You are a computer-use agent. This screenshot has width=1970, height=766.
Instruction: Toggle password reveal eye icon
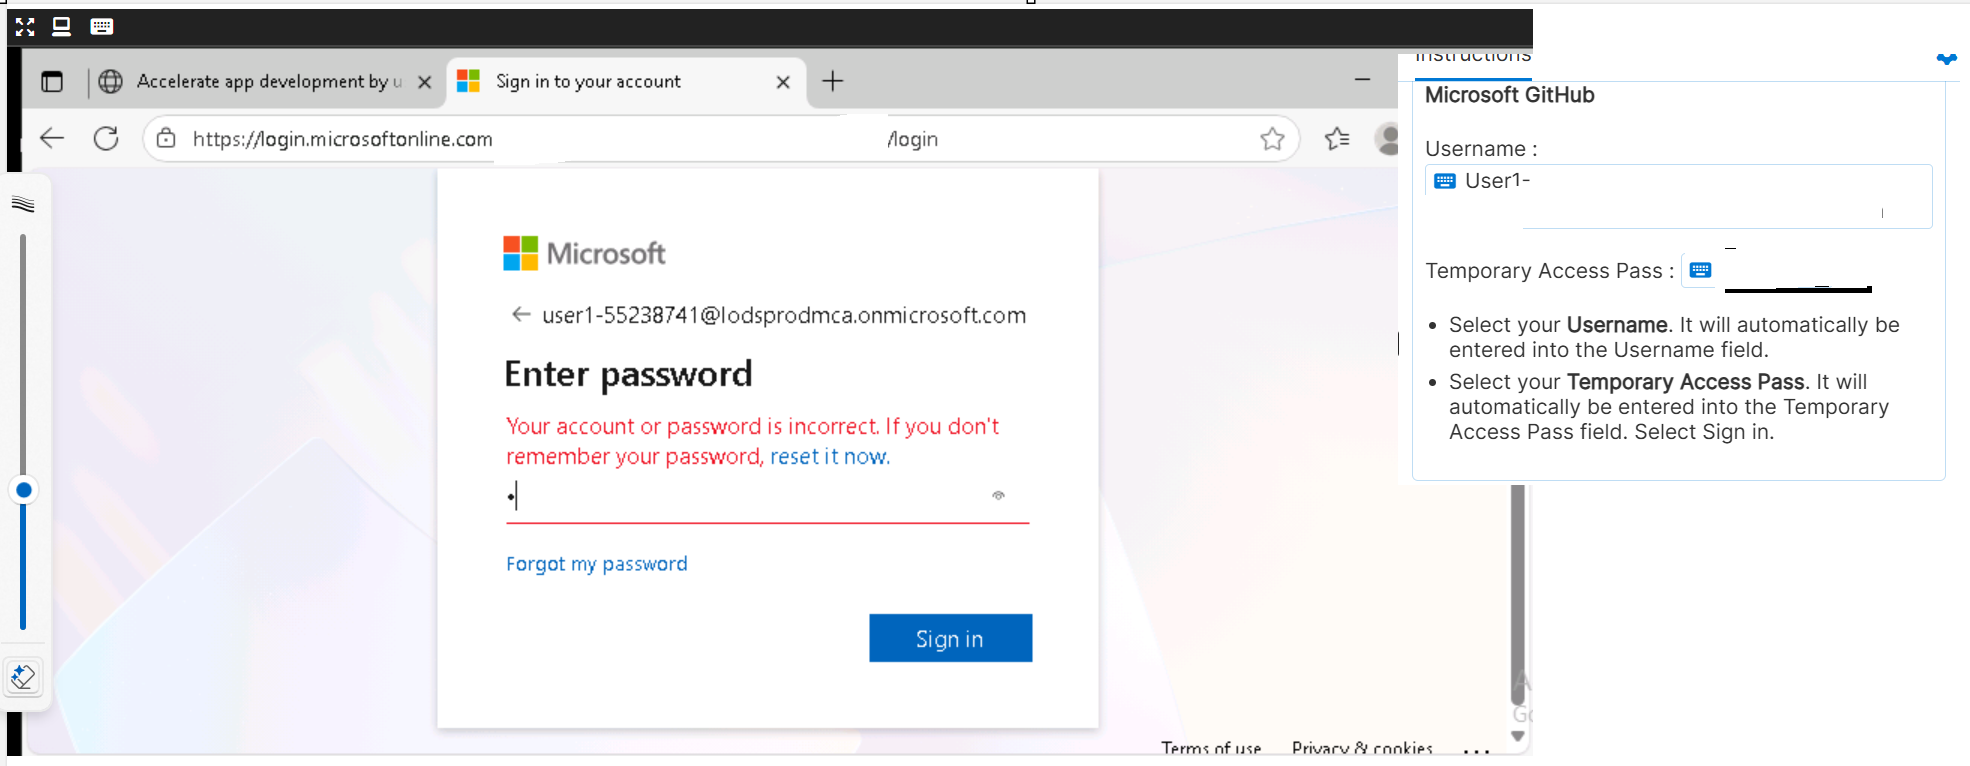(998, 495)
